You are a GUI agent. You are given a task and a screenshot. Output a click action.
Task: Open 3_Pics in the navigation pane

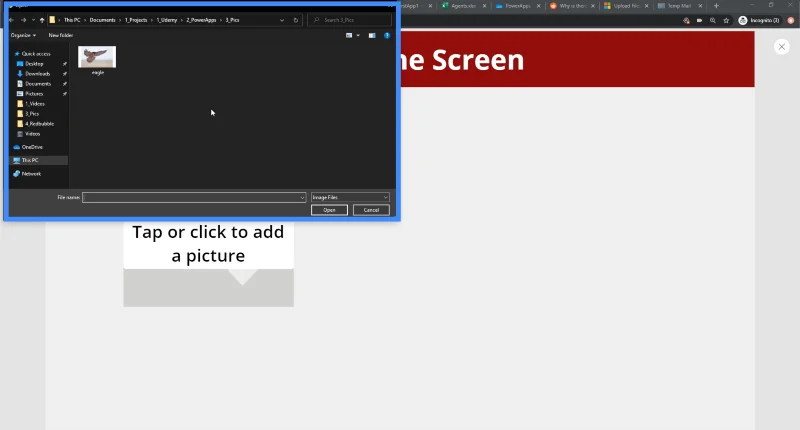32,114
